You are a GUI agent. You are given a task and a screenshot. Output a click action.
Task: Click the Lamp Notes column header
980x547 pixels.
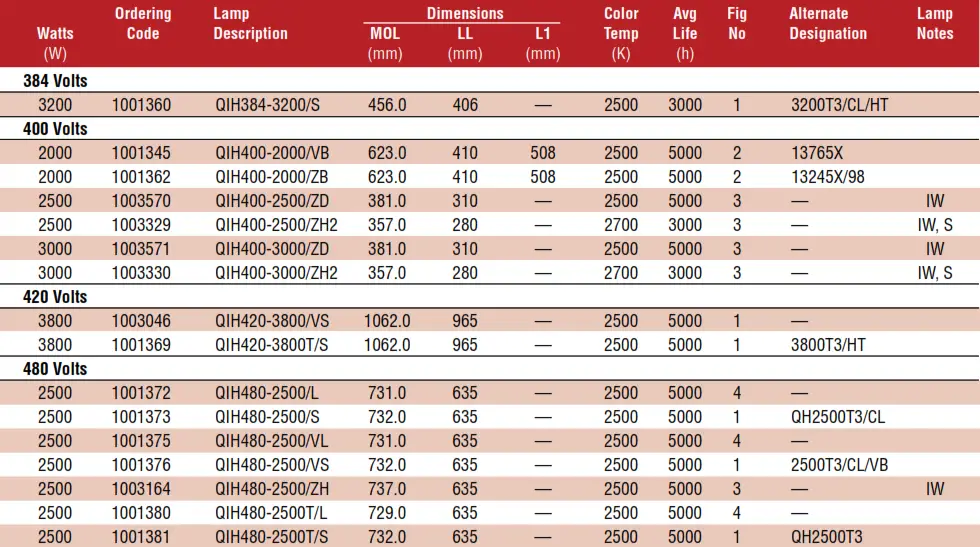pos(935,23)
